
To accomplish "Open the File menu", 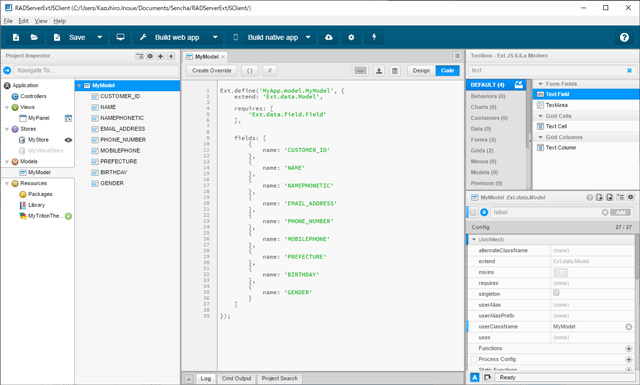I will tap(8, 21).
